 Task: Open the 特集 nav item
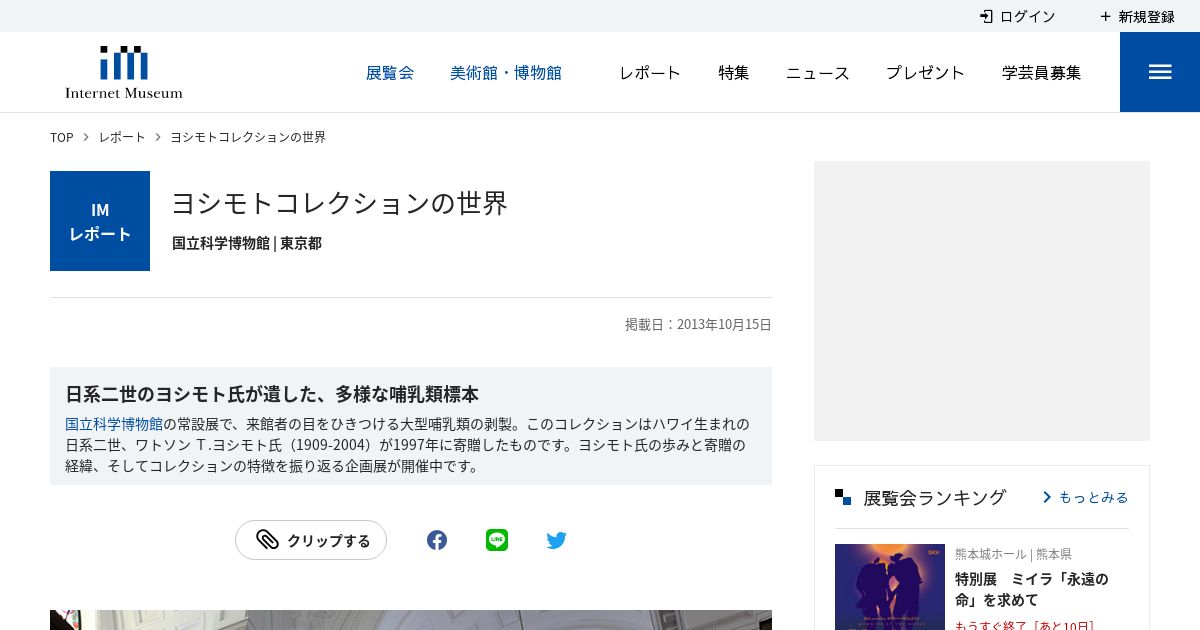[734, 72]
